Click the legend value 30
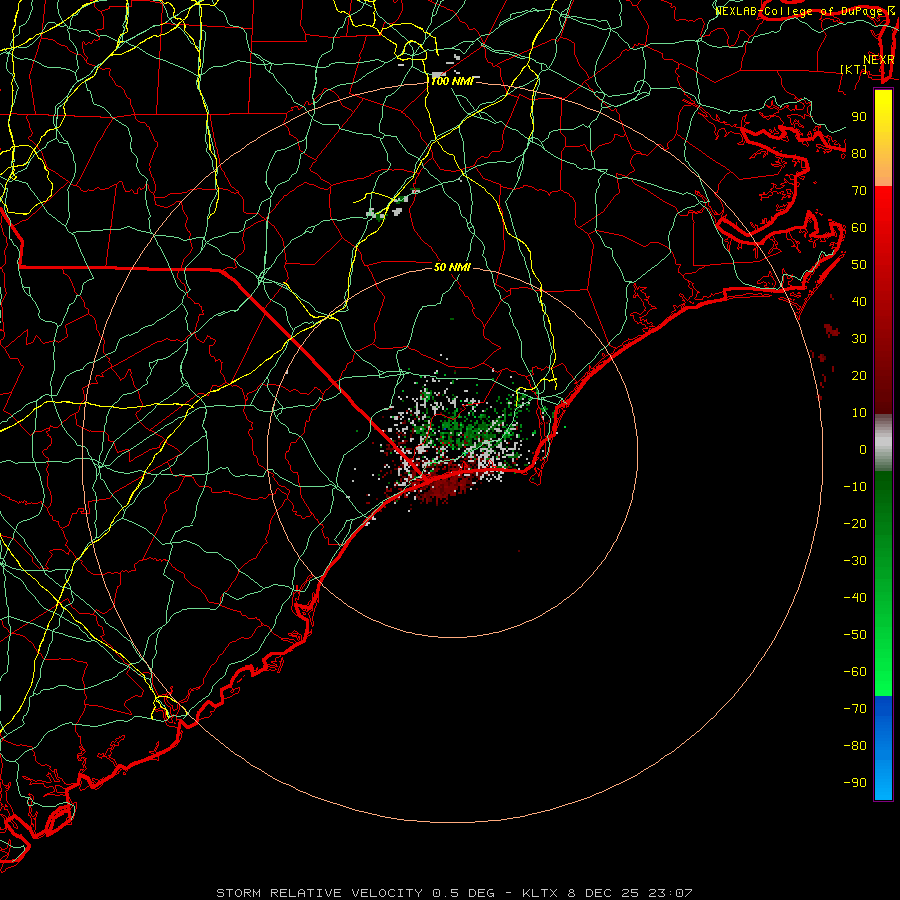The image size is (900, 900). pos(859,339)
